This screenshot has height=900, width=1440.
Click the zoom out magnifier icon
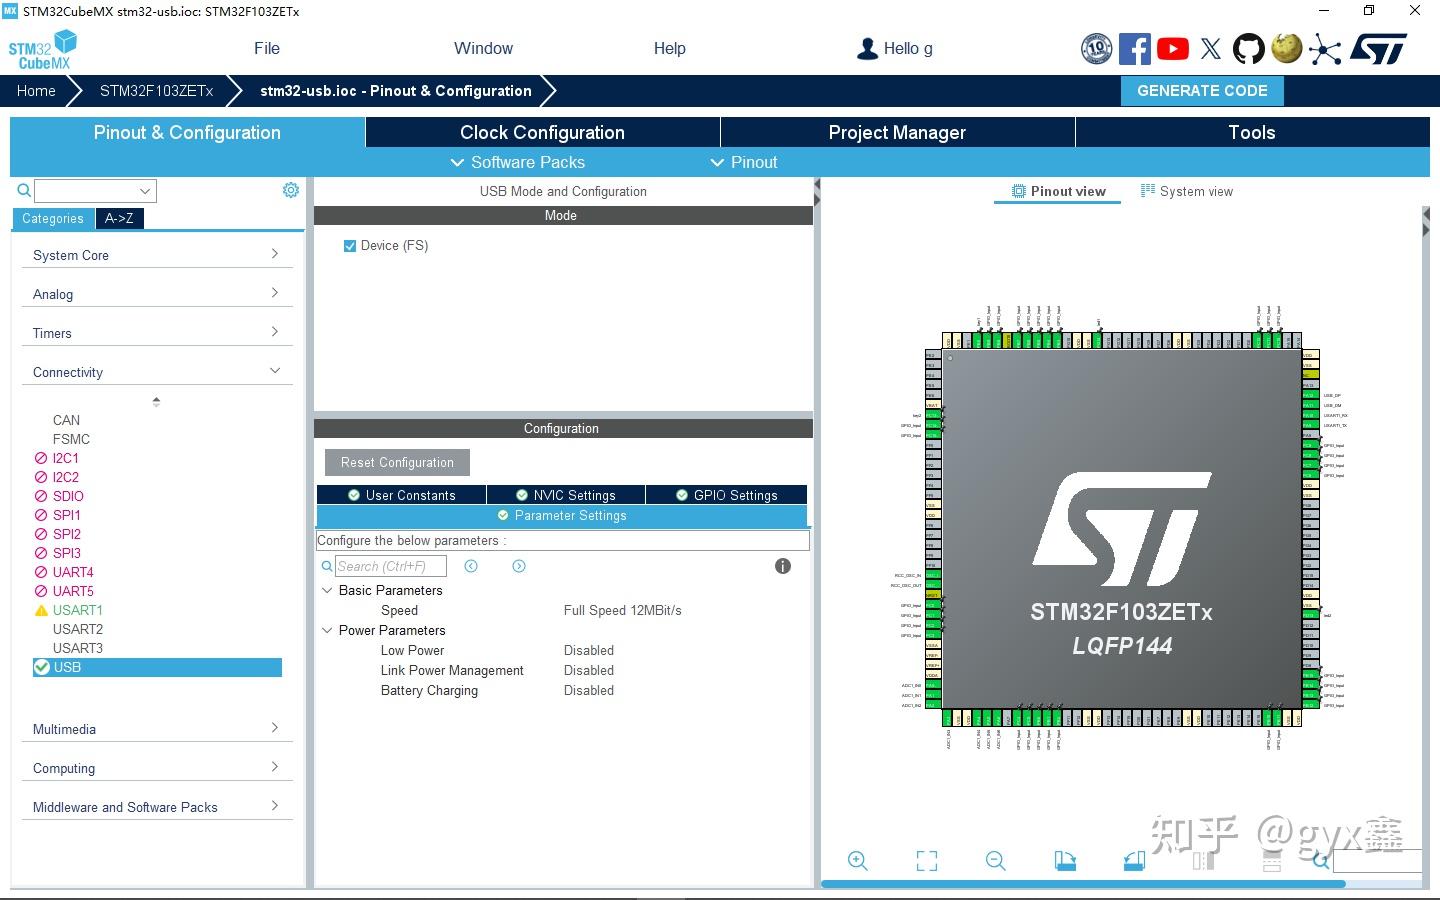[x=995, y=861]
